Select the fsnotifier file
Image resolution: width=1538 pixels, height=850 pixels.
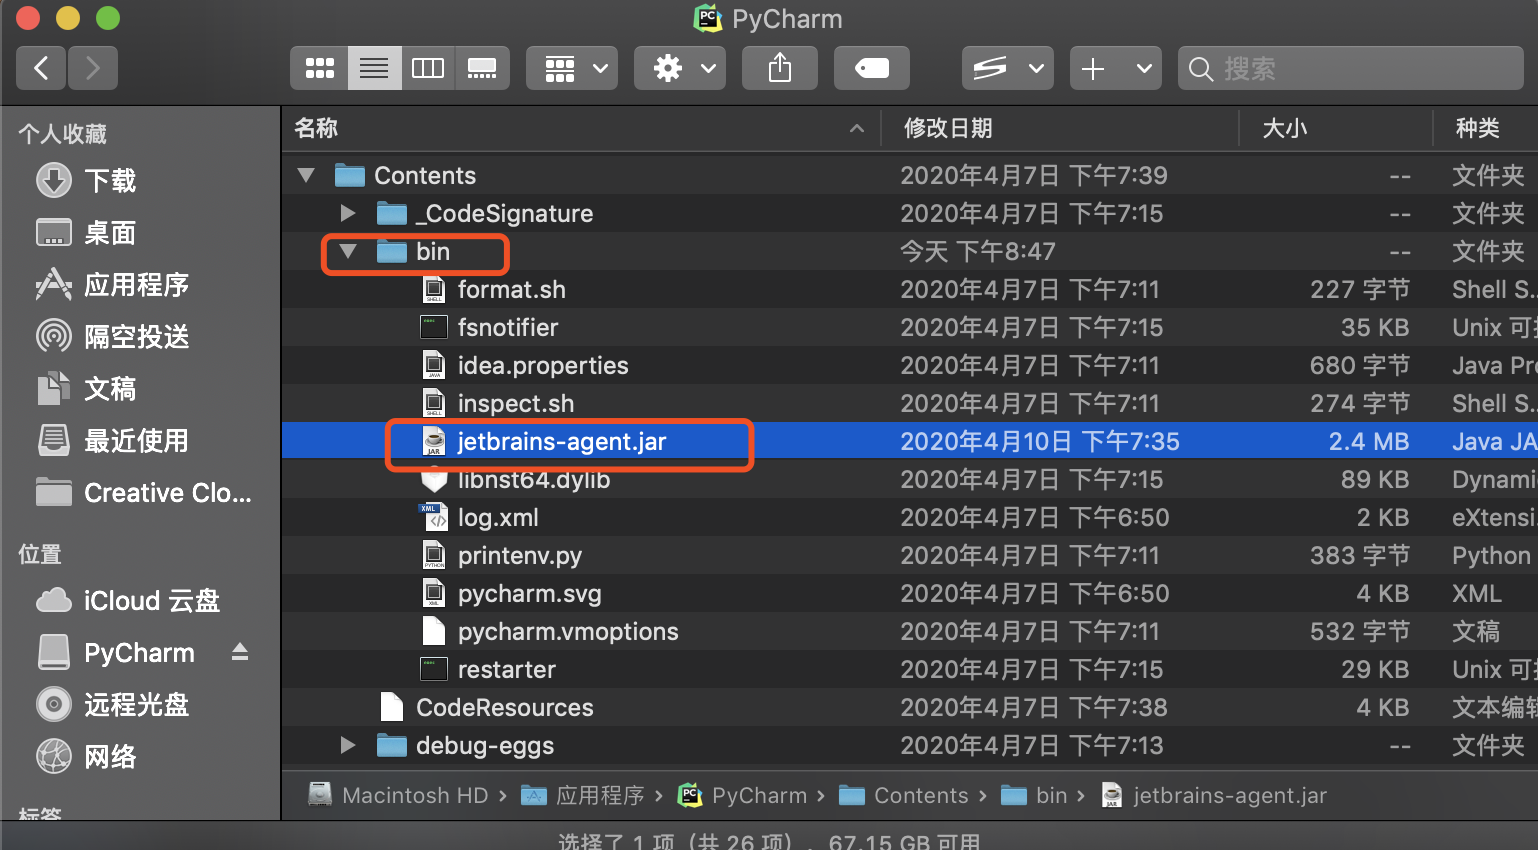coord(910,328)
